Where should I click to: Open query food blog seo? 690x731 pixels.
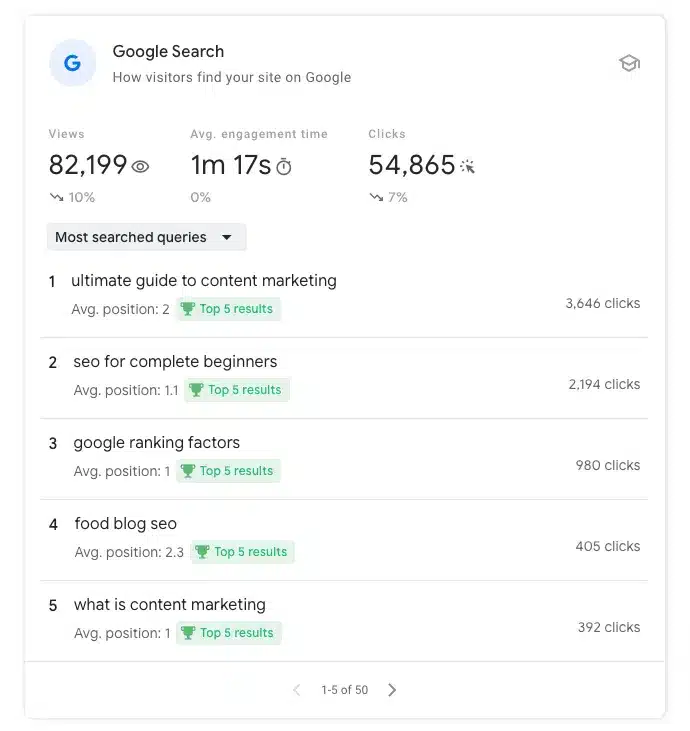[126, 524]
